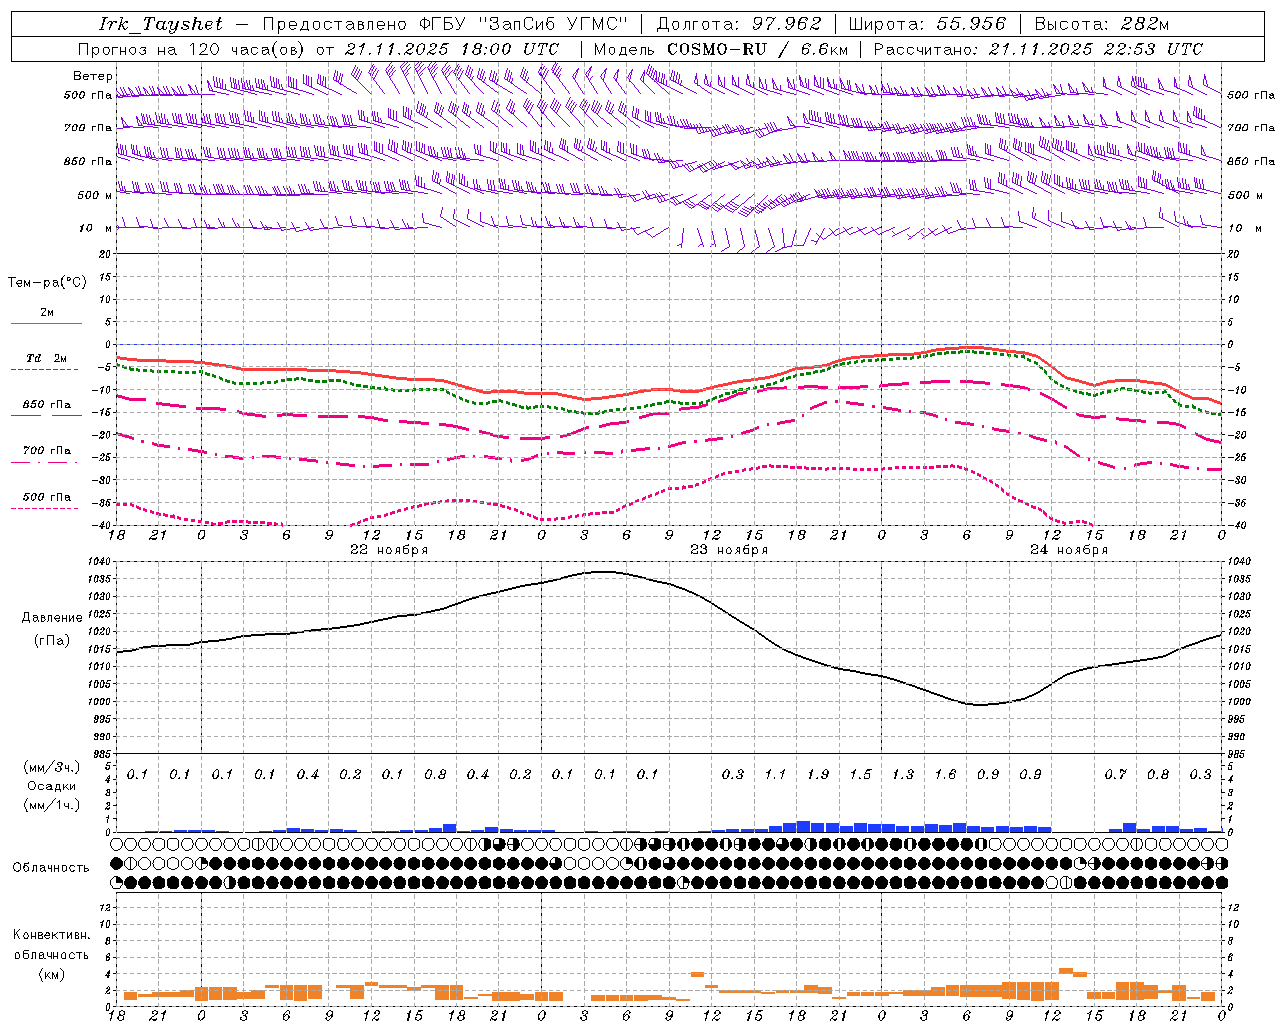Click the 985 tick on right pressure axis
Image resolution: width=1280 pixels, height=1024 pixels.
[1237, 754]
